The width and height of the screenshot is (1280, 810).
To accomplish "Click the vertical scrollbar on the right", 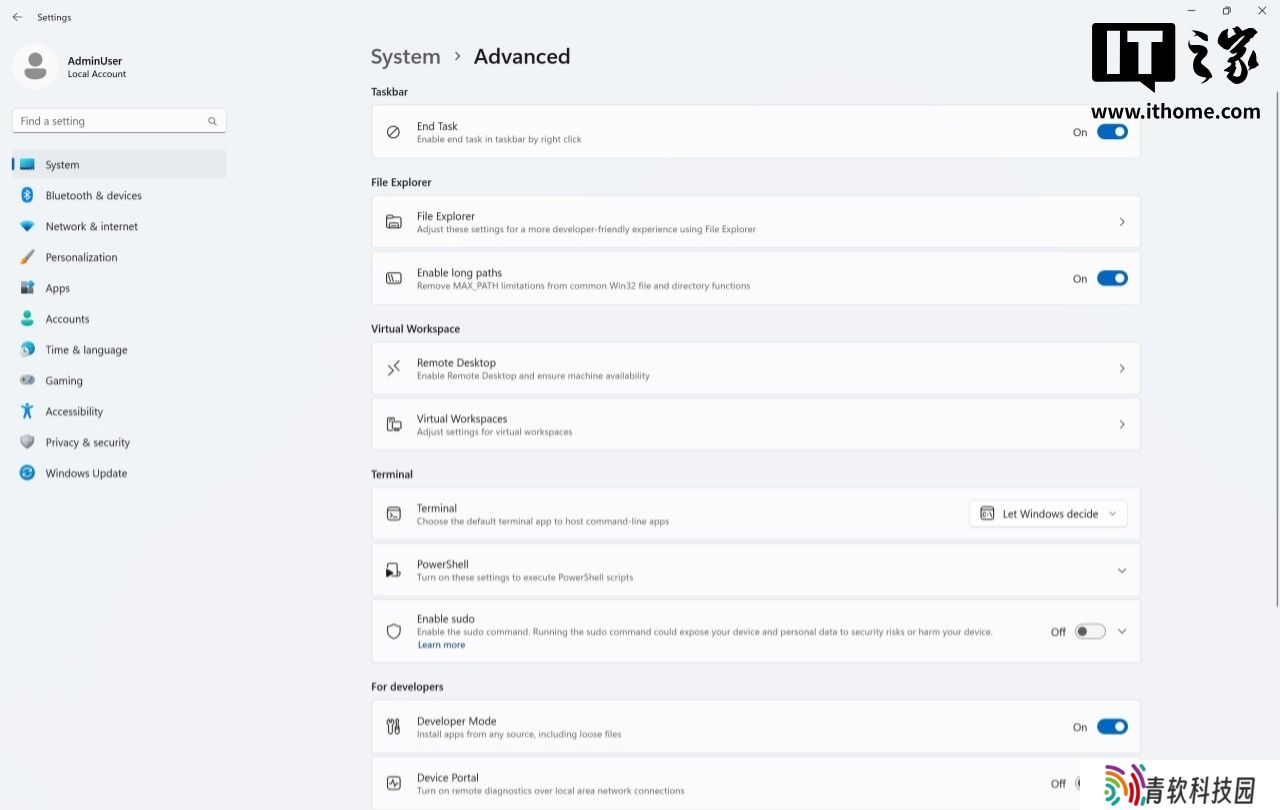I will 1275,350.
